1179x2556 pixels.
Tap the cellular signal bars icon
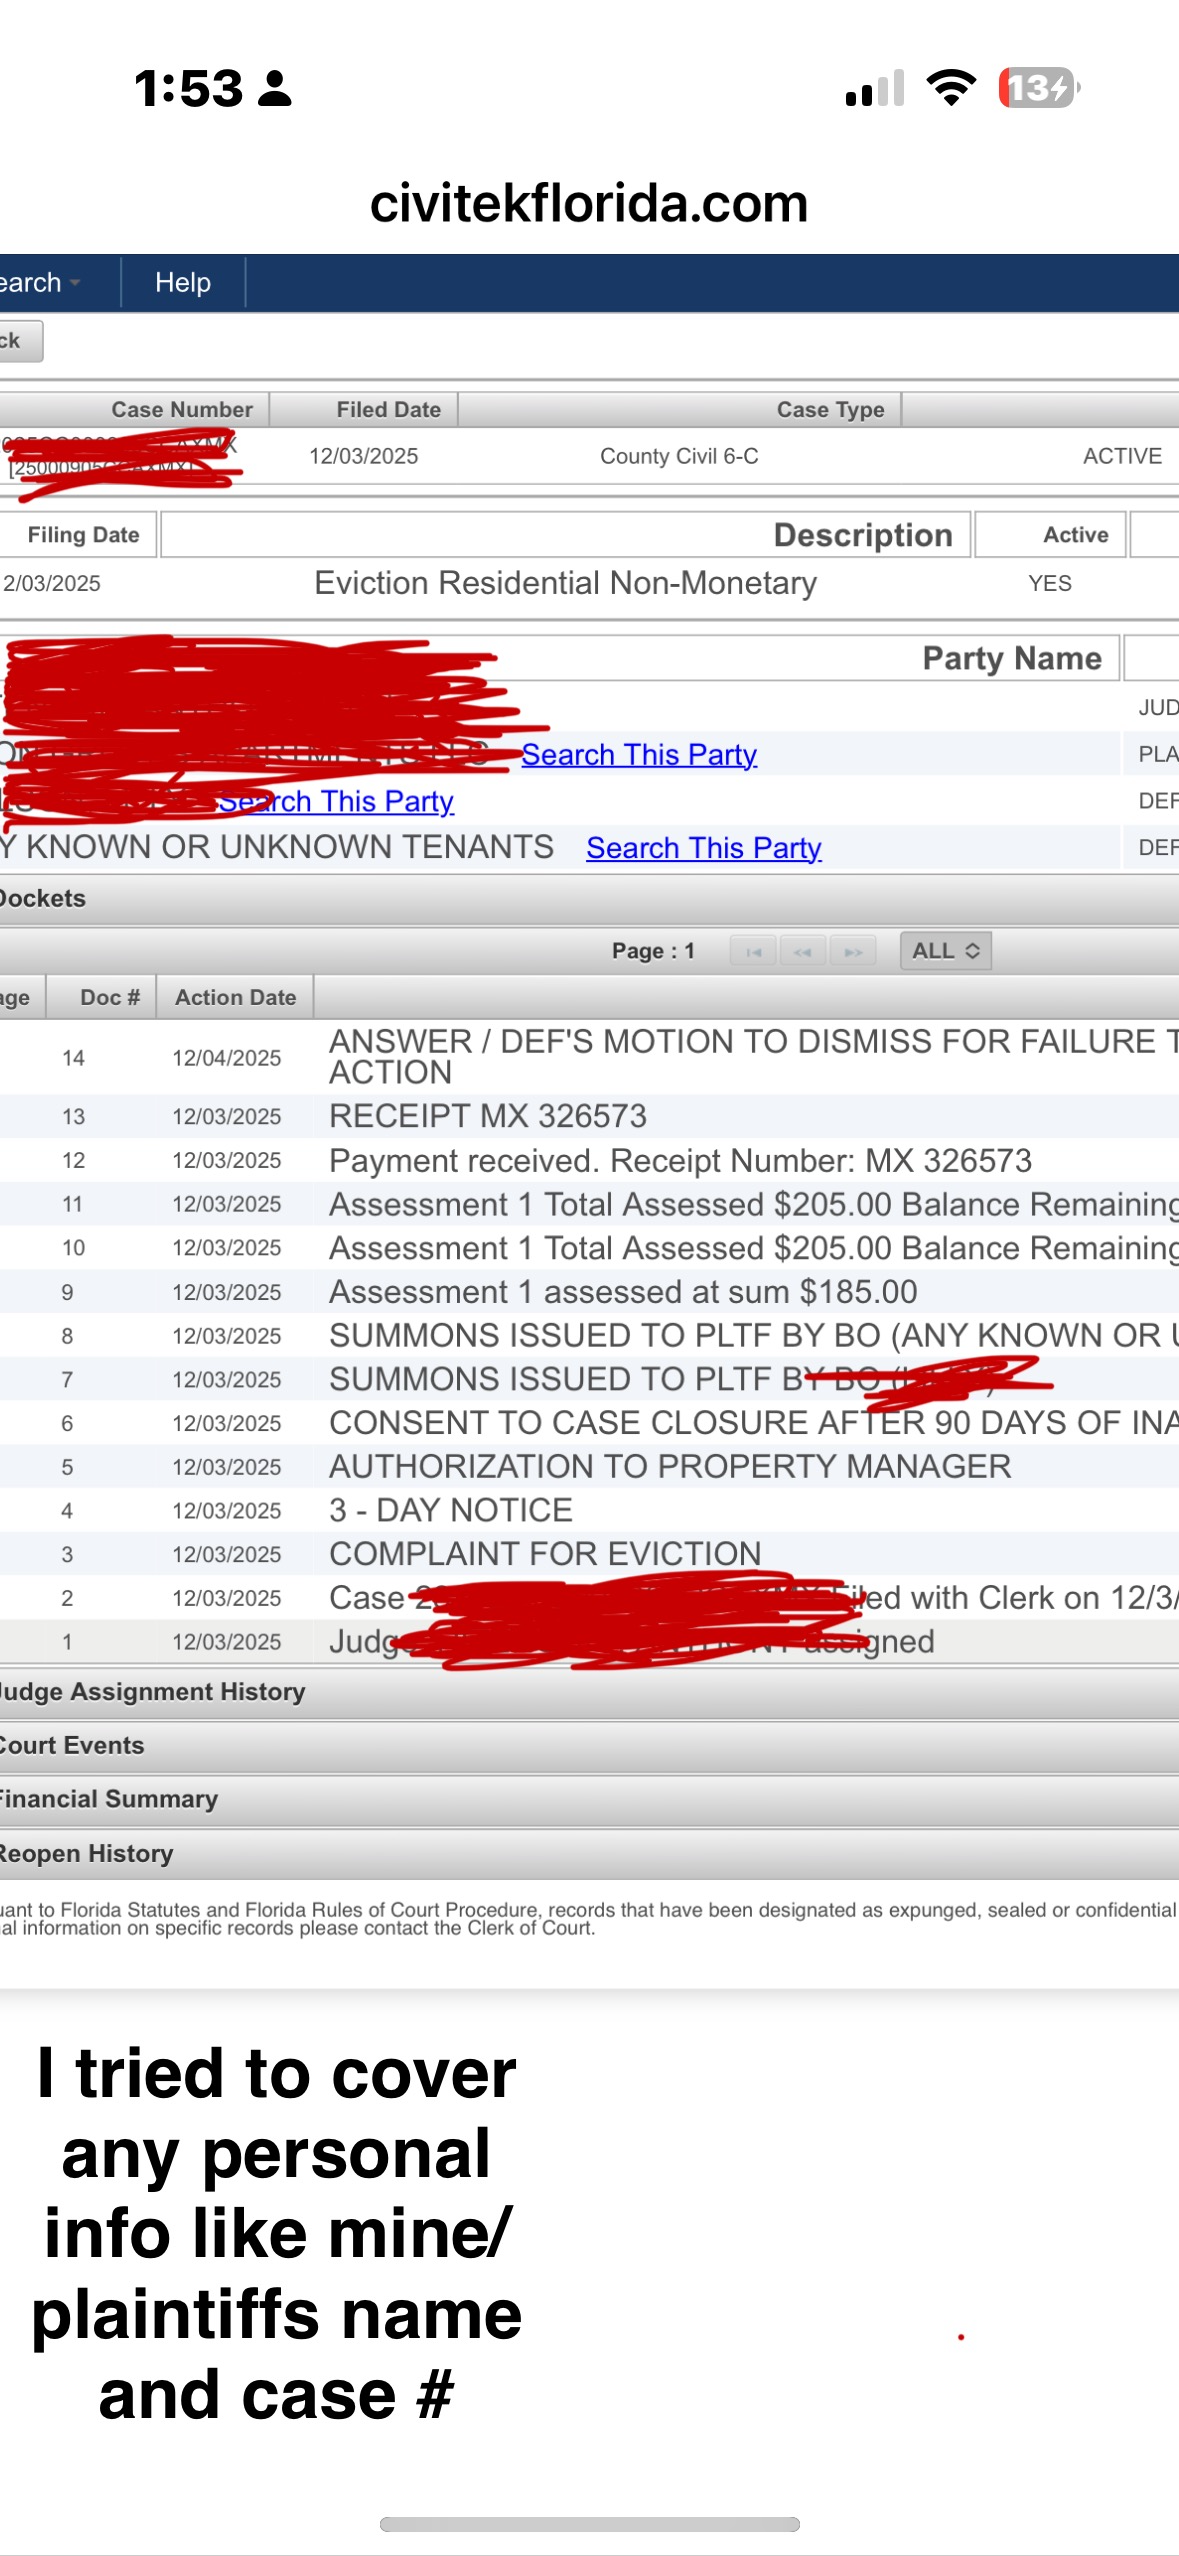[x=874, y=88]
